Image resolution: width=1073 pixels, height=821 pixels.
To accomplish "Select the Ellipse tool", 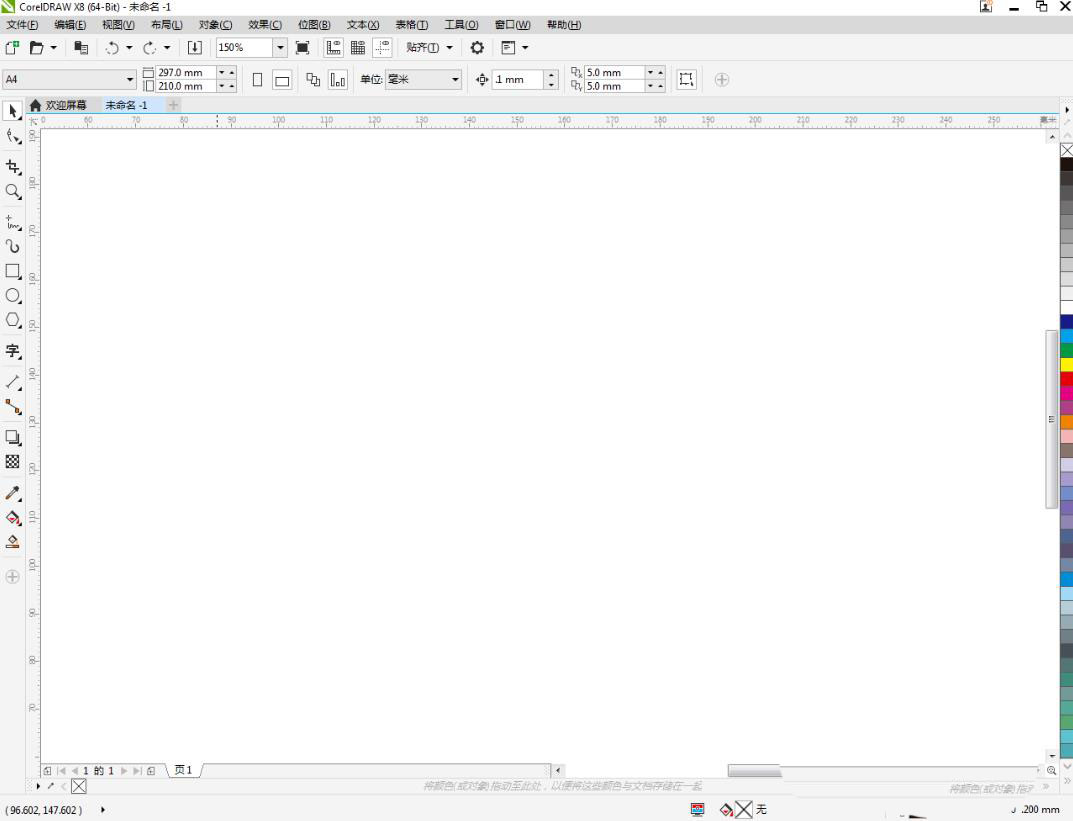I will click(13, 296).
